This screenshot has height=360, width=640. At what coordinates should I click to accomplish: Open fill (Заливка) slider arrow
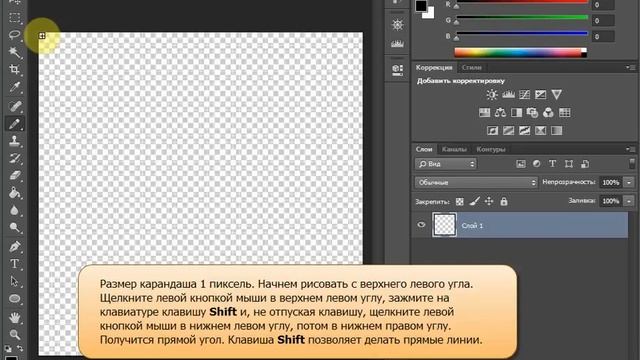[x=629, y=201]
